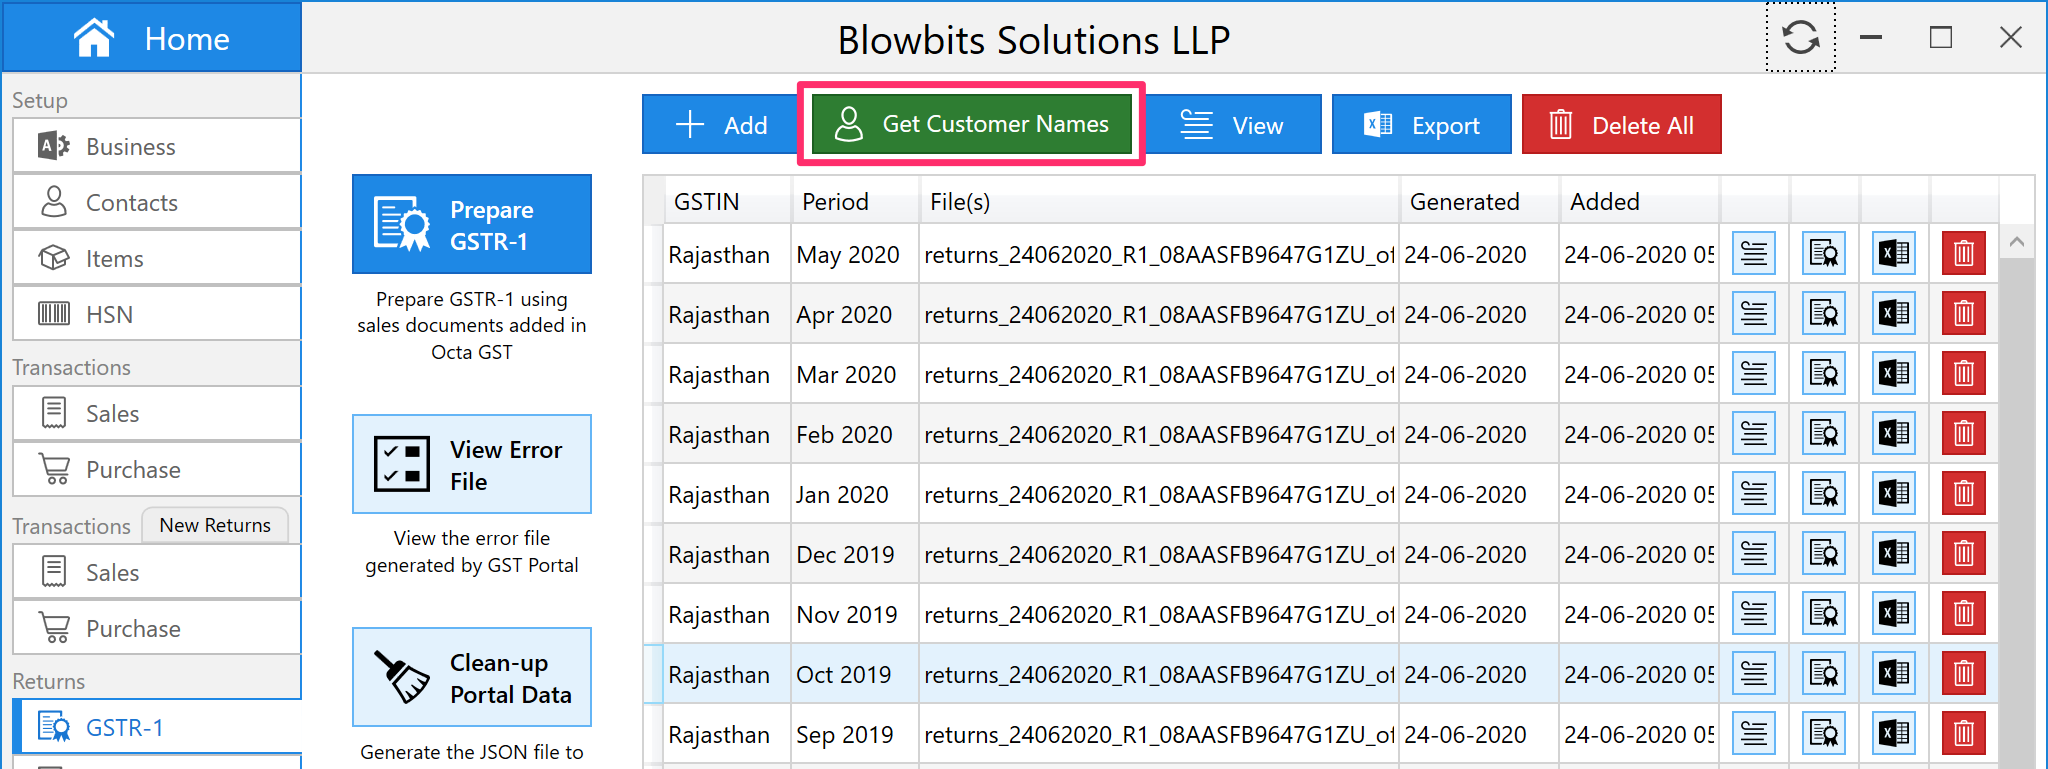Image resolution: width=2048 pixels, height=769 pixels.
Task: Export Apr 2020 return to Excel
Action: (x=1893, y=314)
